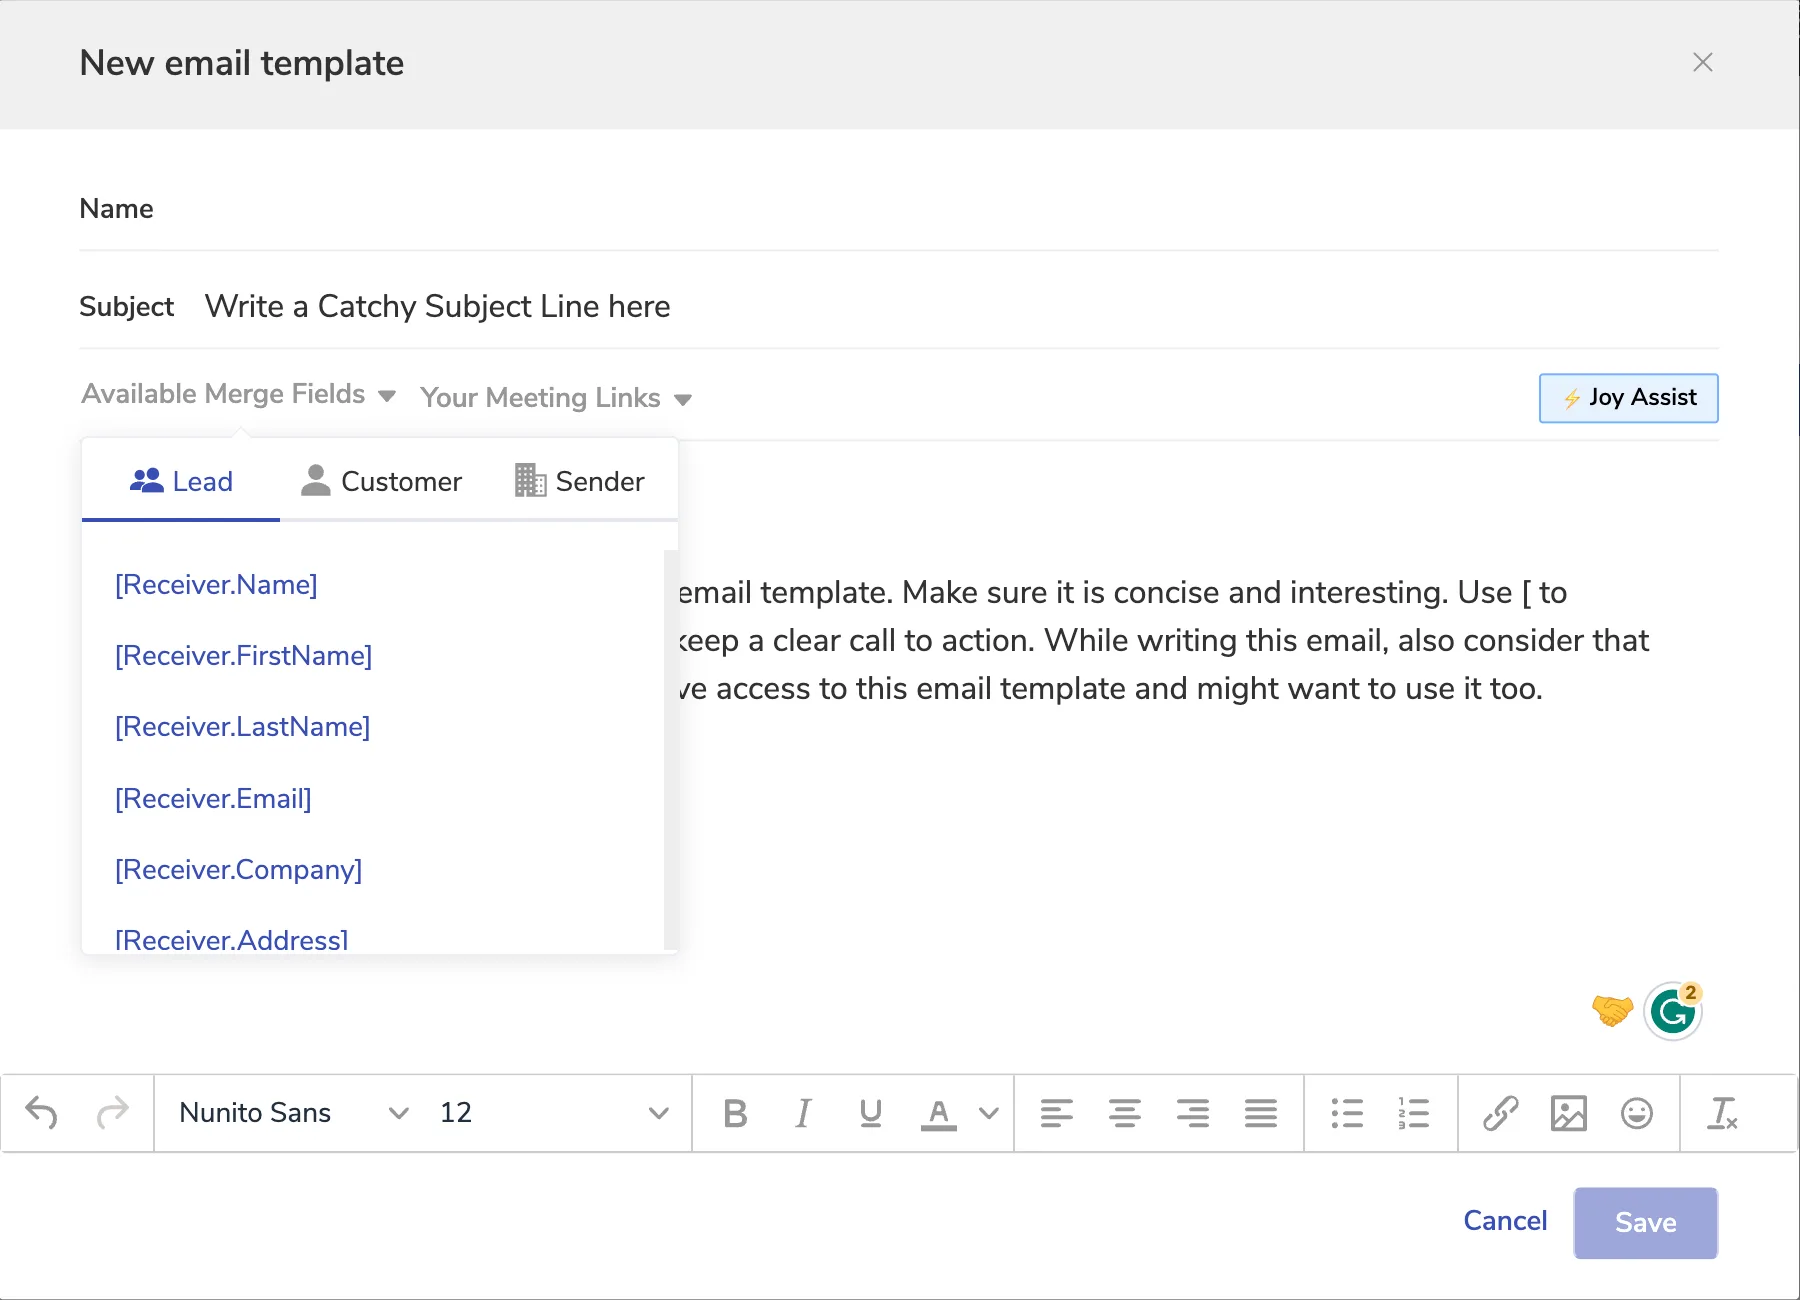Open the Grammarly suggestions badge

click(1674, 1011)
